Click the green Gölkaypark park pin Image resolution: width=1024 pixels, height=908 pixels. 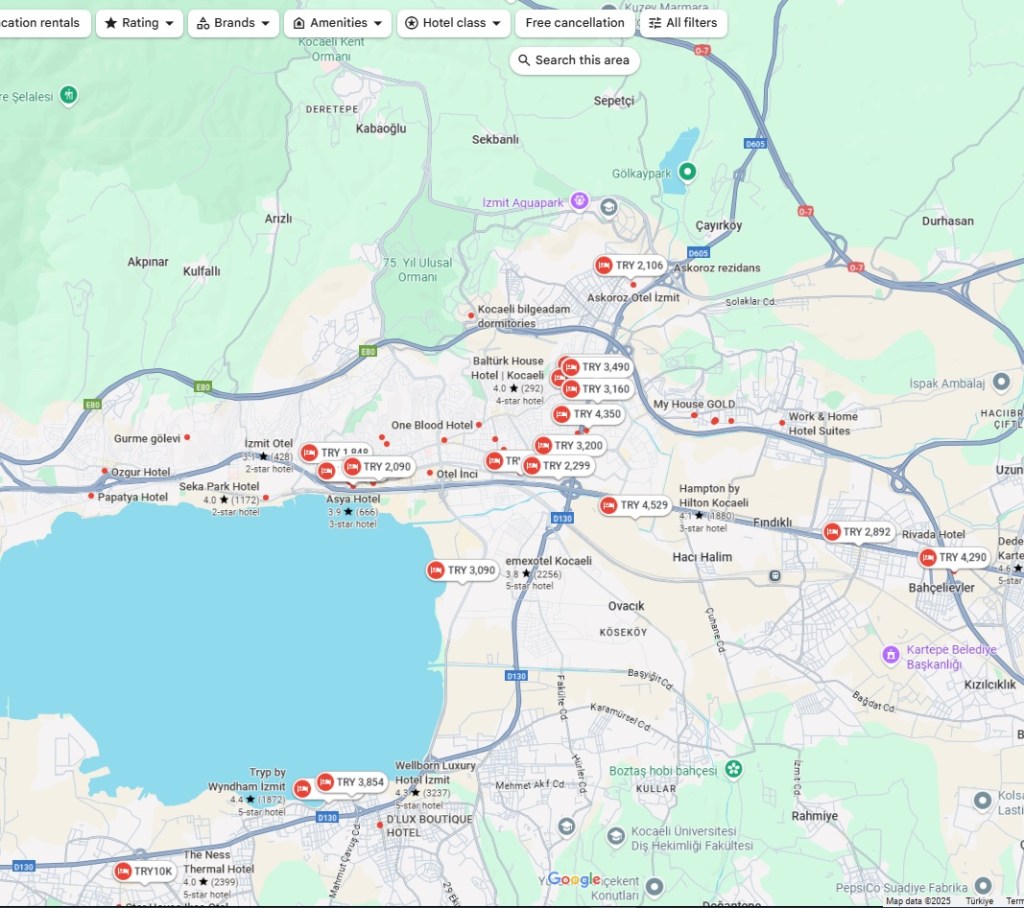click(x=687, y=172)
